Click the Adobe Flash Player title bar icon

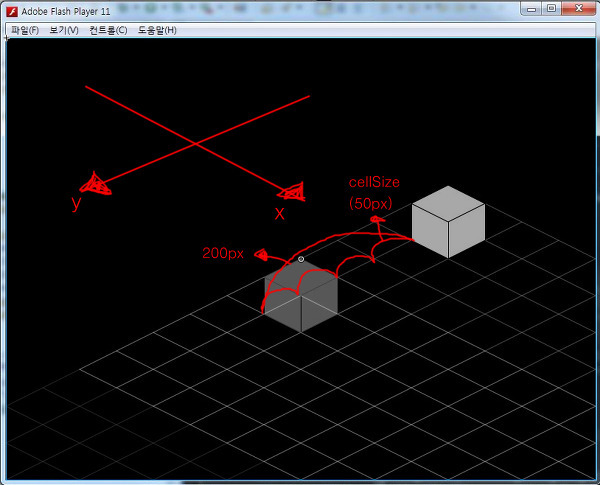pos(12,11)
